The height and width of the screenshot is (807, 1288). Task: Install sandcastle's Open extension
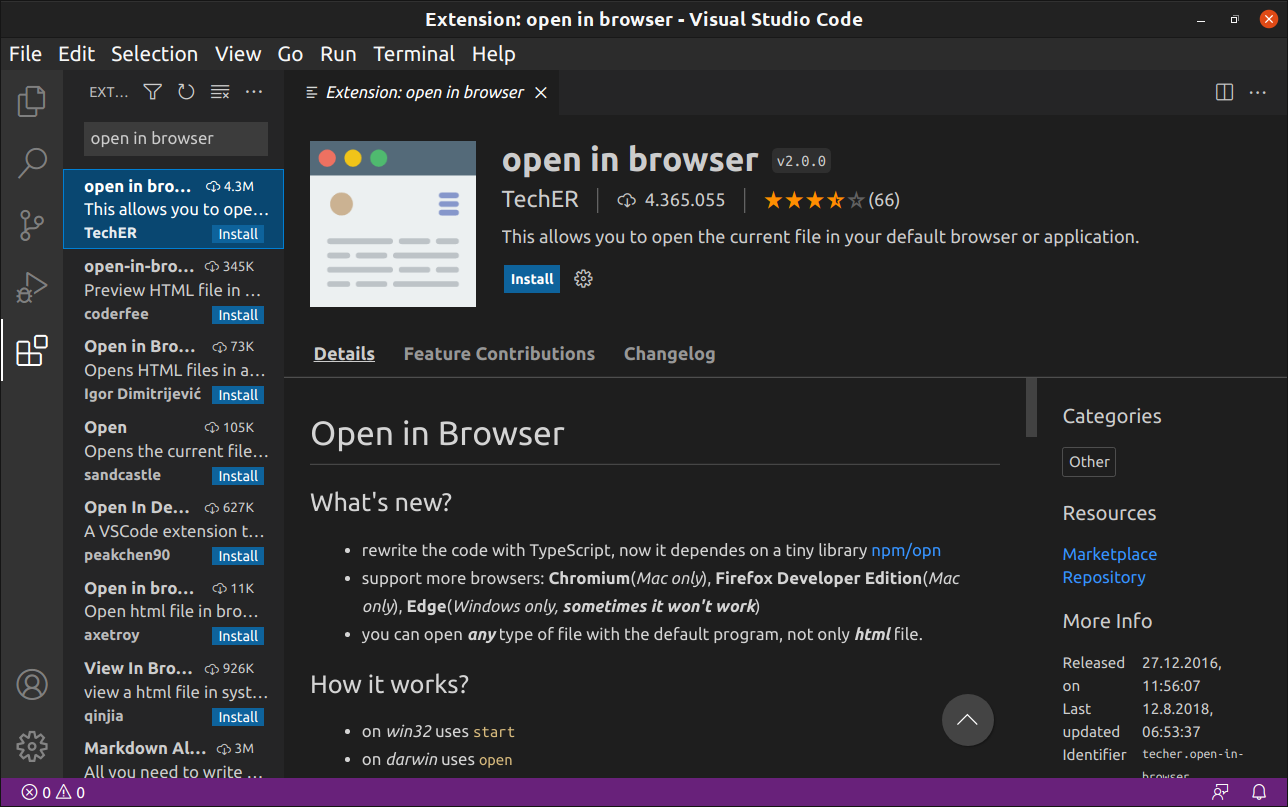(238, 476)
